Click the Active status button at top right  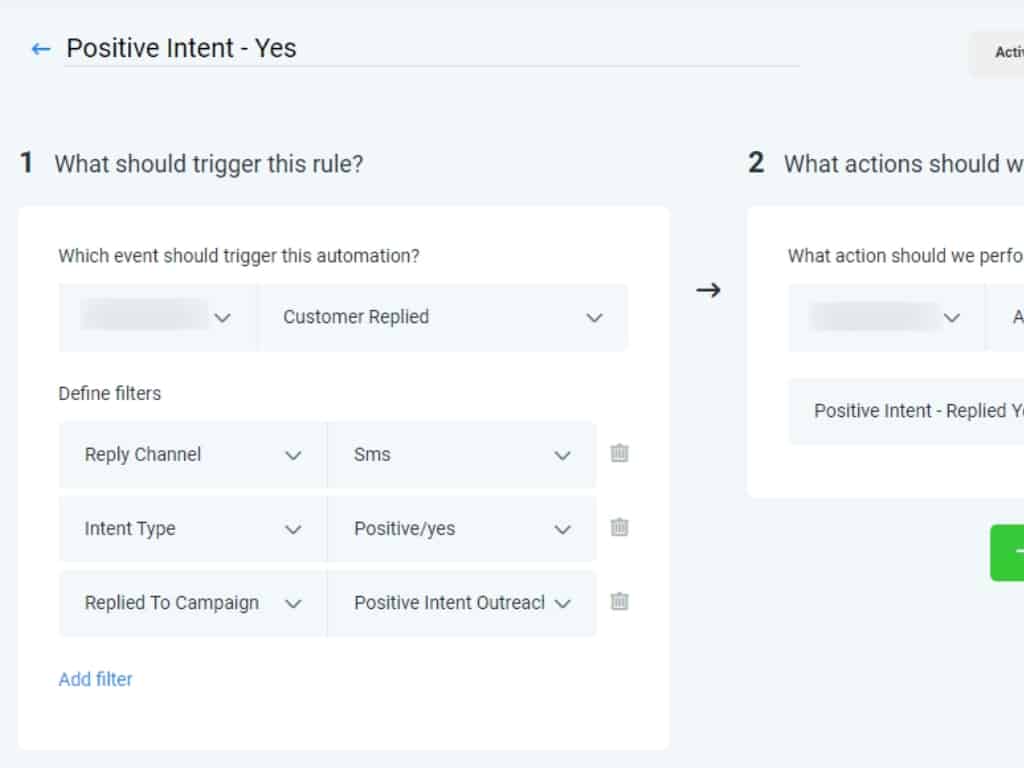1003,53
